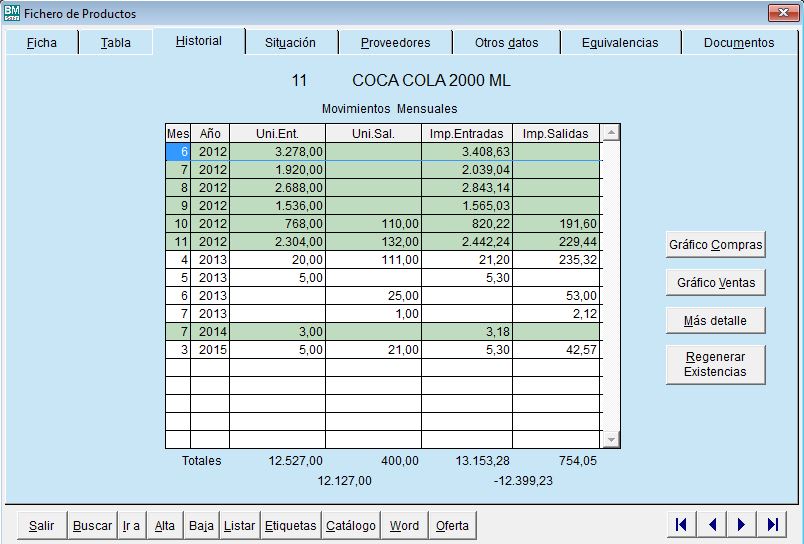
Task: Jump to the last product record
Action: tap(772, 525)
